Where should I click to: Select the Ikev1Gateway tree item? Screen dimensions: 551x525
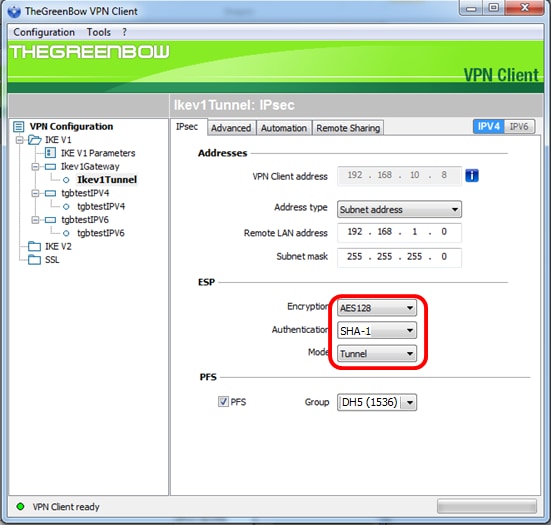click(x=90, y=167)
